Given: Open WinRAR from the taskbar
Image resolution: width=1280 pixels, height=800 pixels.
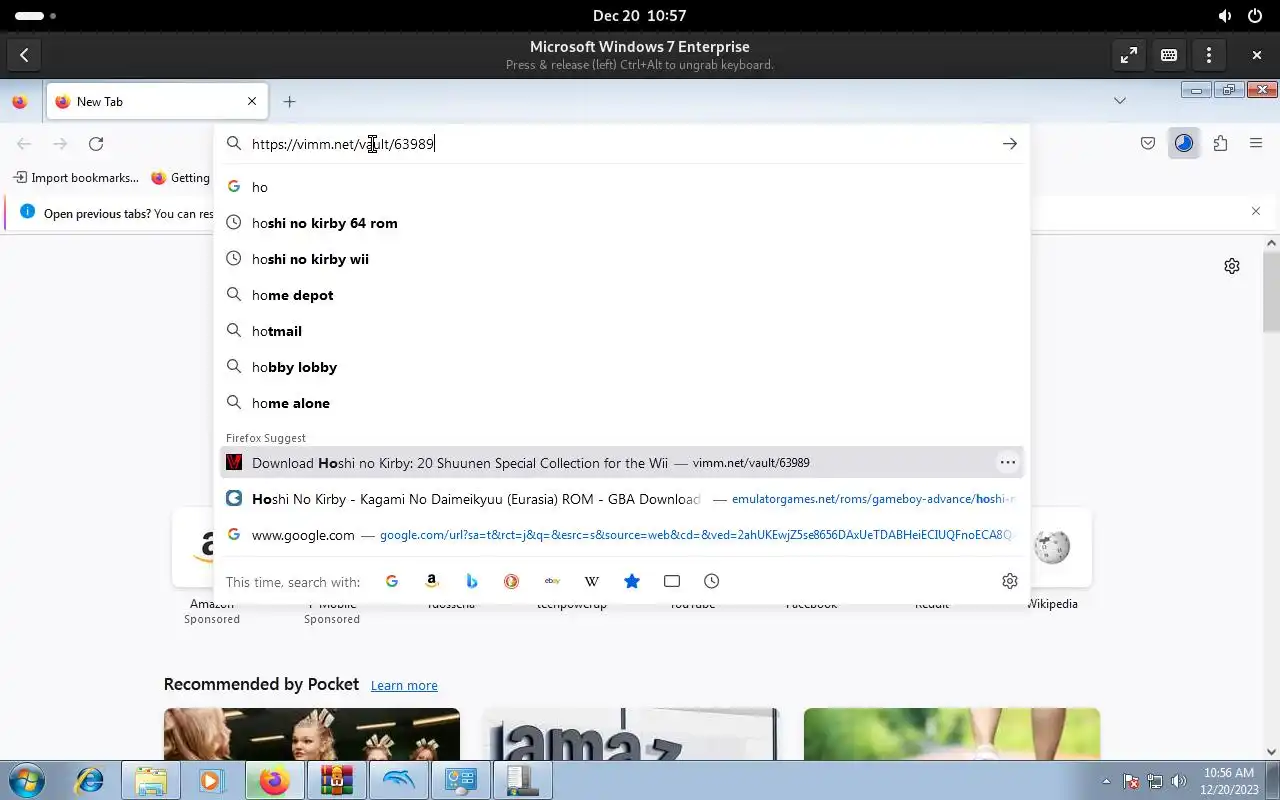Looking at the screenshot, I should pyautogui.click(x=336, y=780).
